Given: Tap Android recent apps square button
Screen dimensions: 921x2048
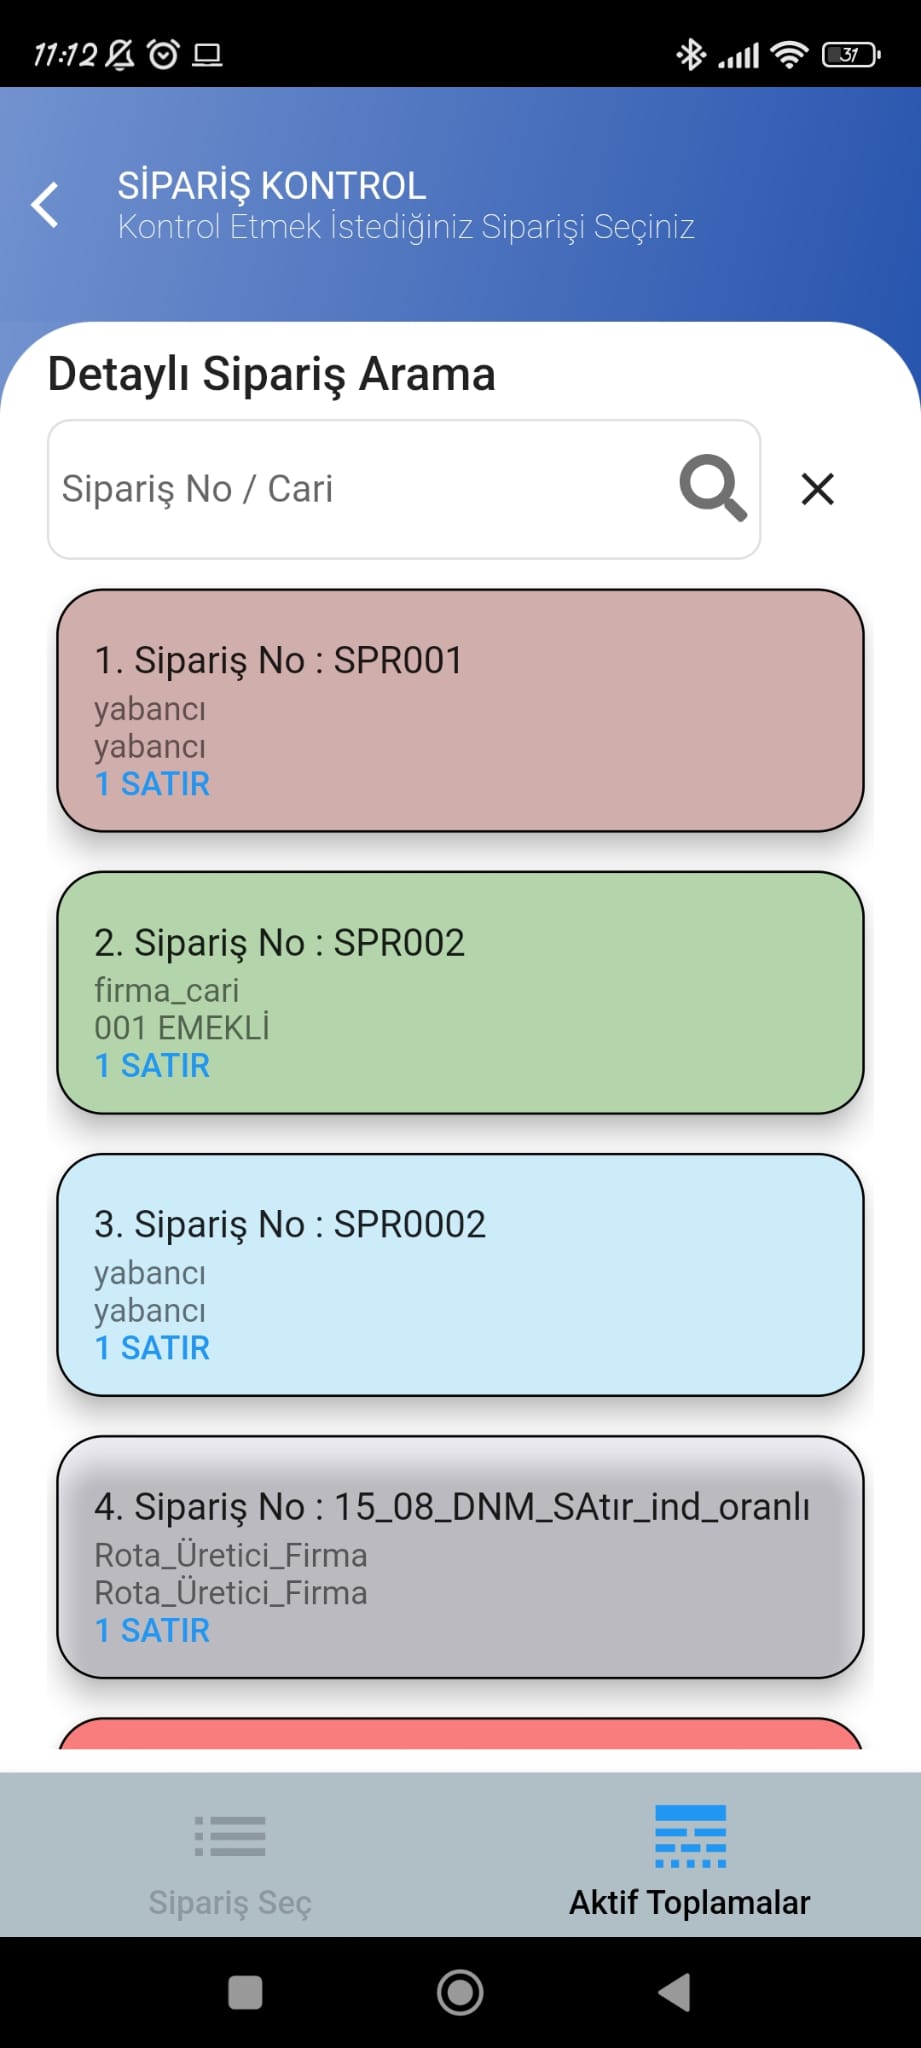Looking at the screenshot, I should click(x=245, y=1992).
